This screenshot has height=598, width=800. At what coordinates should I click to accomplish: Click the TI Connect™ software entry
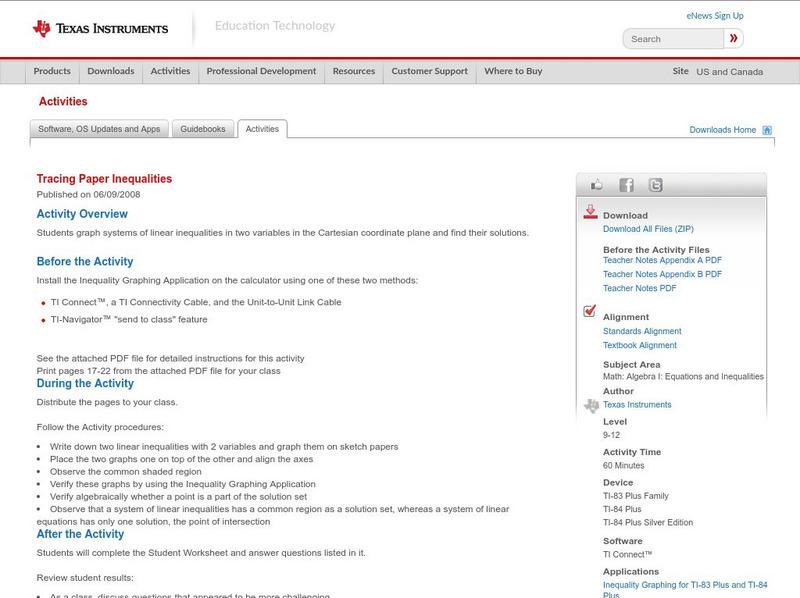628,554
